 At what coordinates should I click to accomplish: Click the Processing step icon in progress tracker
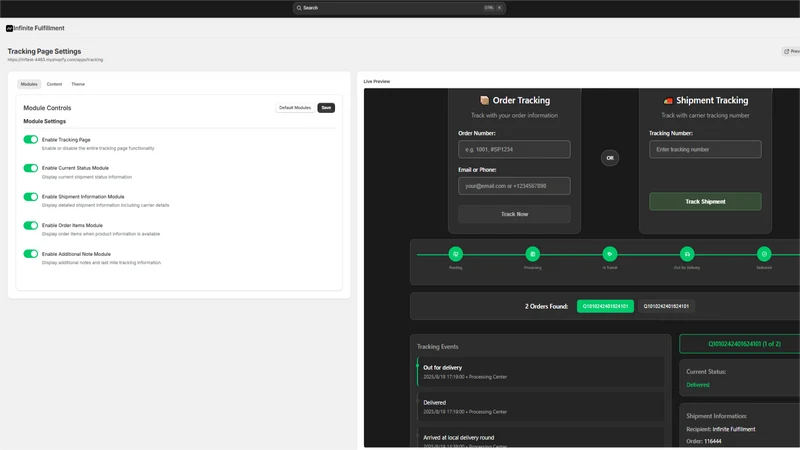tap(533, 254)
